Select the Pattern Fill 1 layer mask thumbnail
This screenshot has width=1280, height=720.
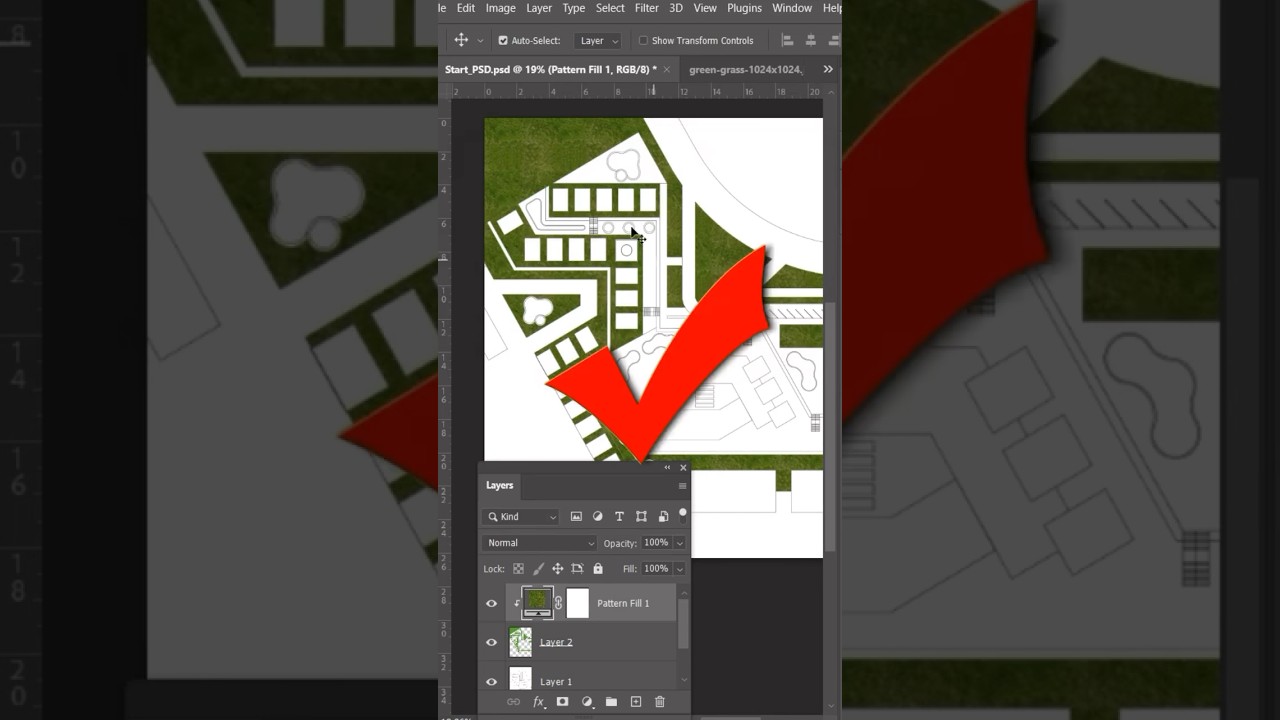pos(578,603)
